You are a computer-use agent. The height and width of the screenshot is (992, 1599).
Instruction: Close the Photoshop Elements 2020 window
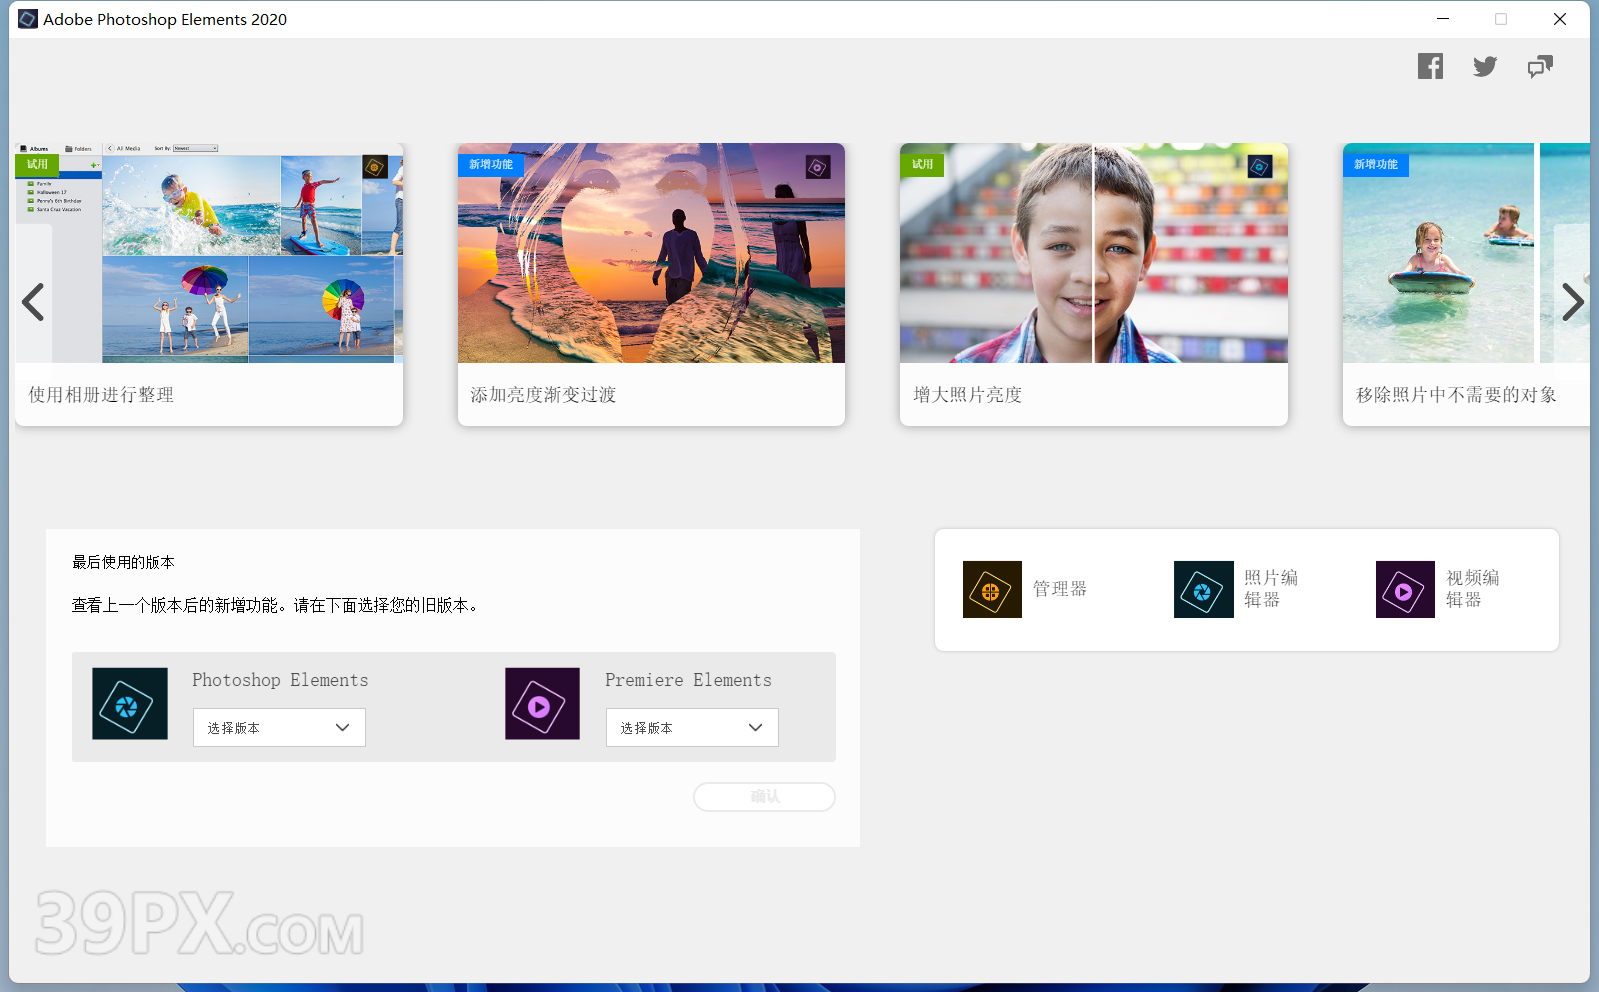click(x=1560, y=19)
